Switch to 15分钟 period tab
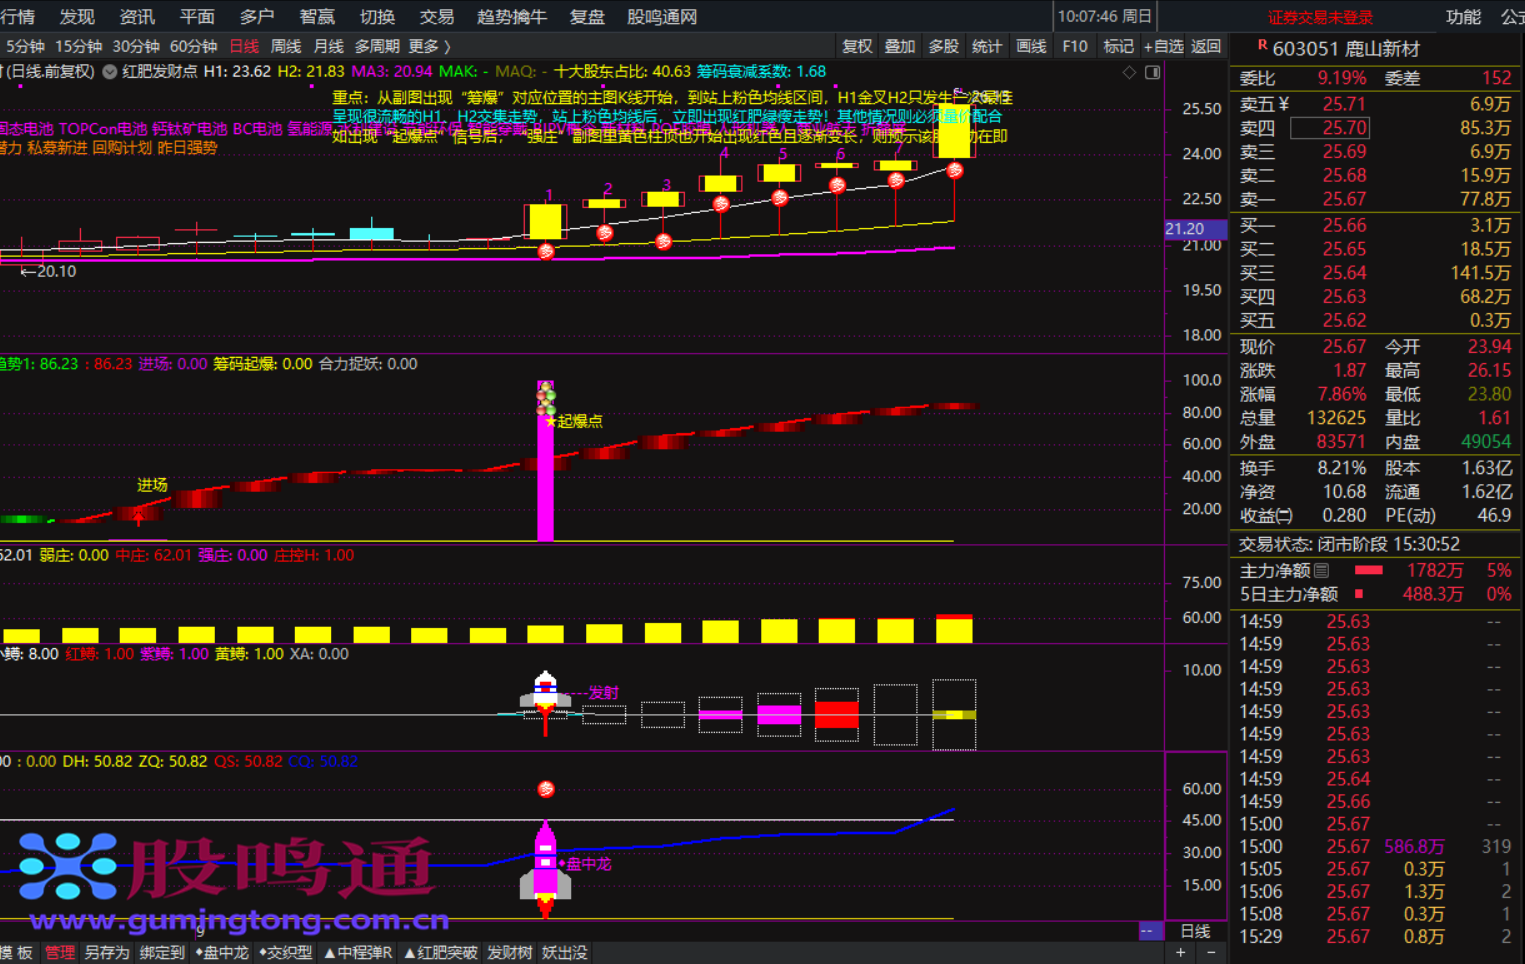Screen dimensions: 1525x964 coord(79,46)
